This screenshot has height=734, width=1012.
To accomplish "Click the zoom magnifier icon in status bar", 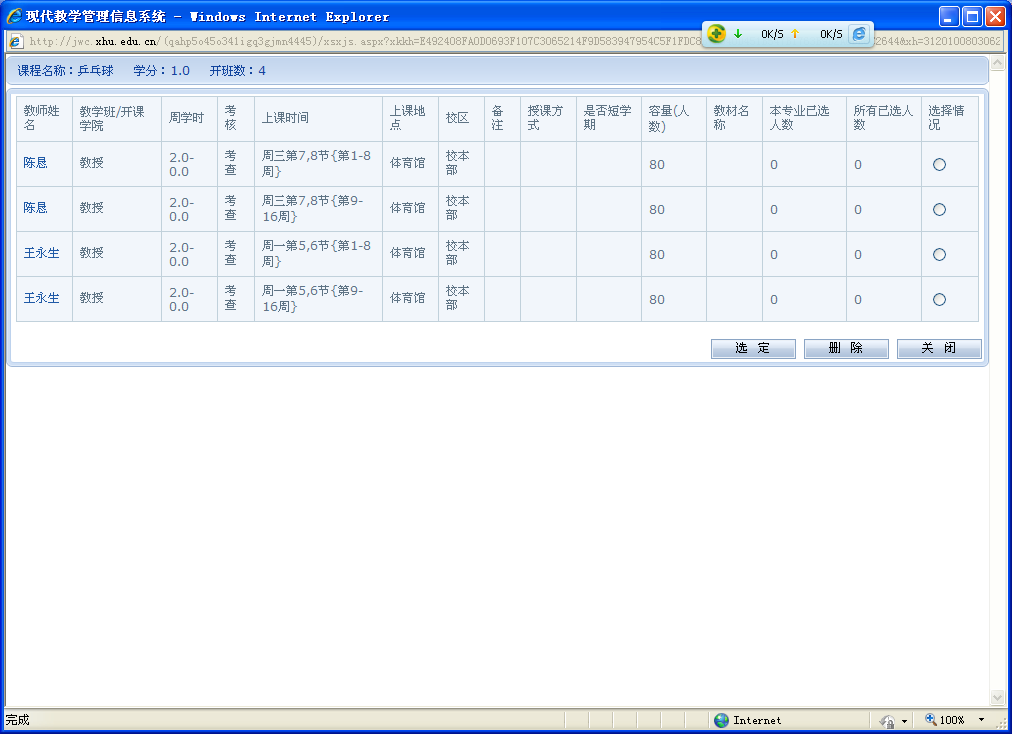I will [x=930, y=720].
